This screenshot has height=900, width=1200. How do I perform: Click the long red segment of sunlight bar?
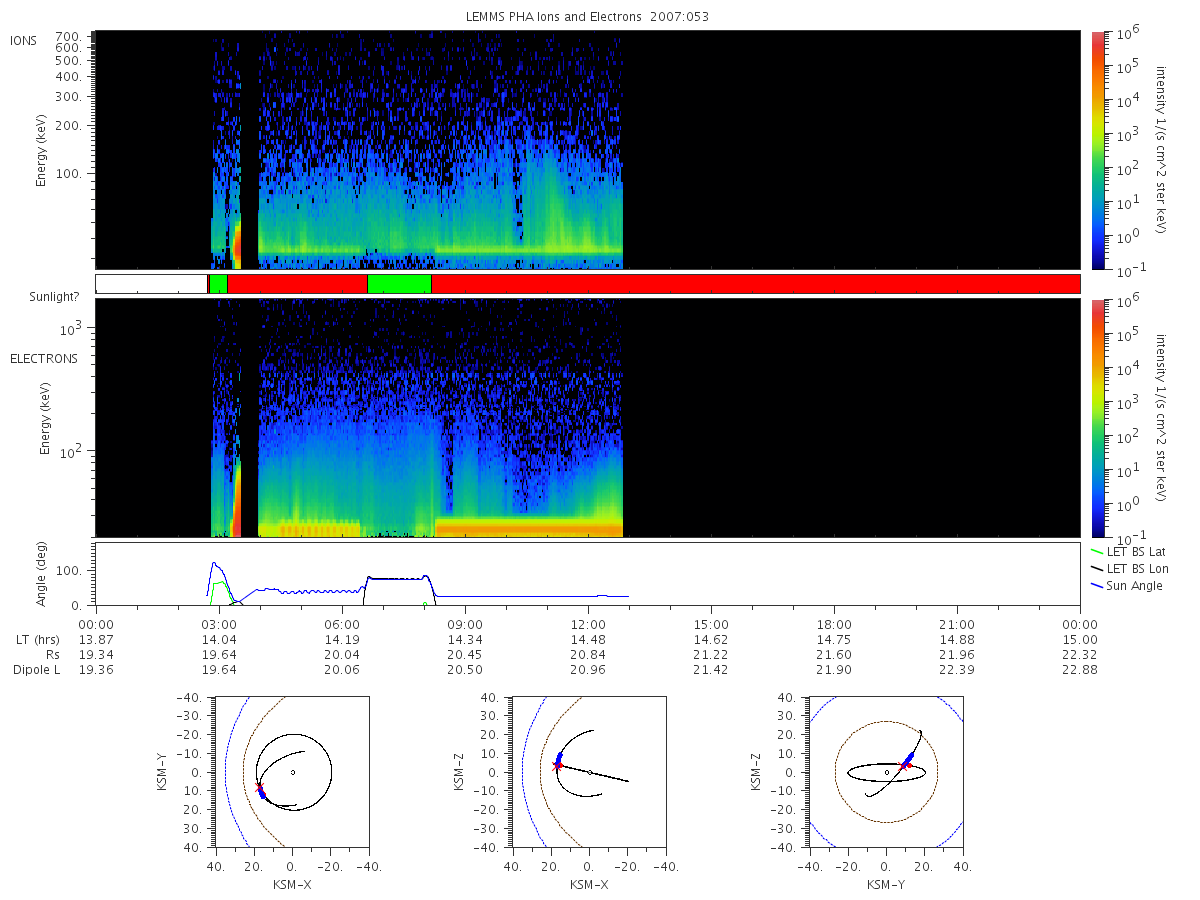755,284
